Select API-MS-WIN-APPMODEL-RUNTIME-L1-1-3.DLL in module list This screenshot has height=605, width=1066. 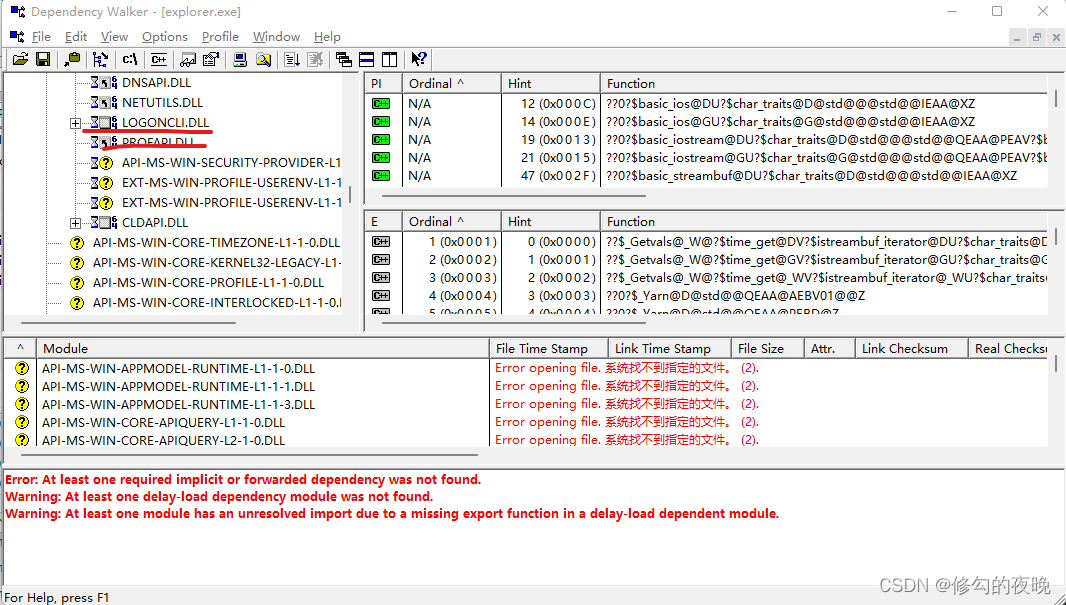(x=178, y=404)
